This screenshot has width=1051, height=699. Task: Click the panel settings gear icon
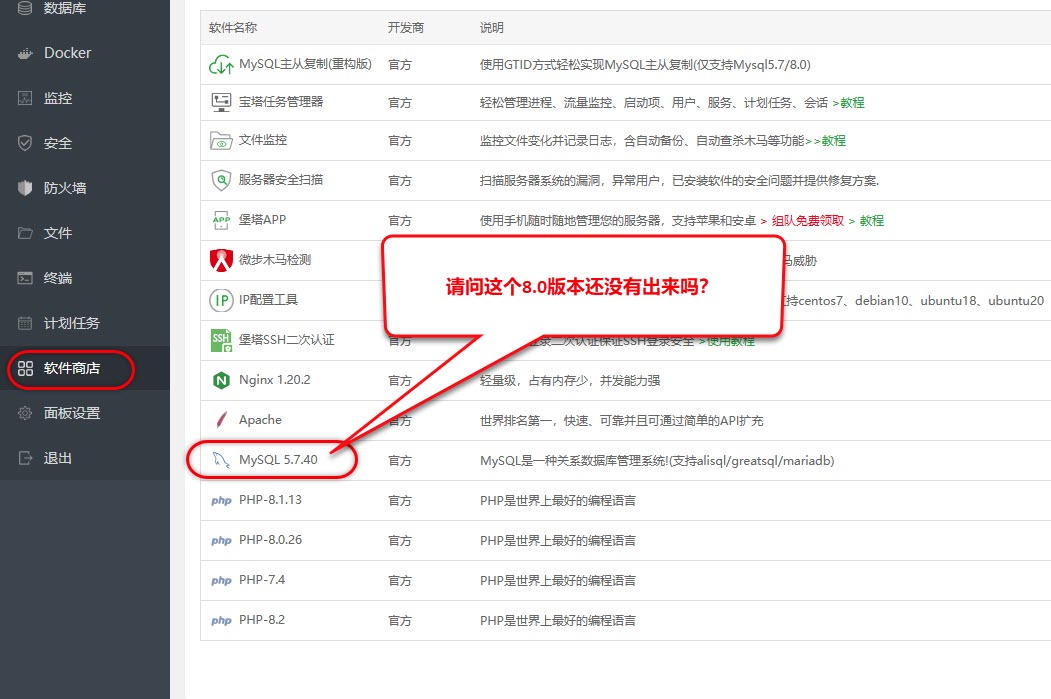point(25,413)
